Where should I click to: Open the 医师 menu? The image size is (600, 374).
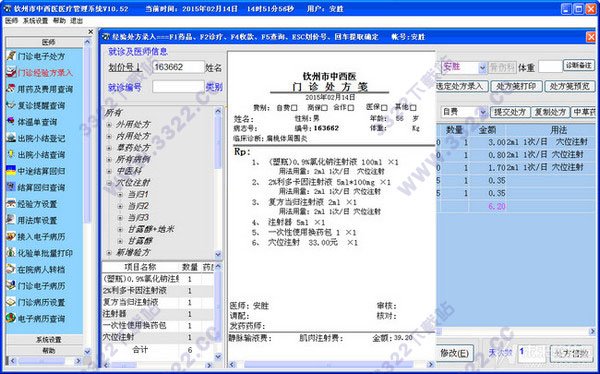pyautogui.click(x=11, y=21)
